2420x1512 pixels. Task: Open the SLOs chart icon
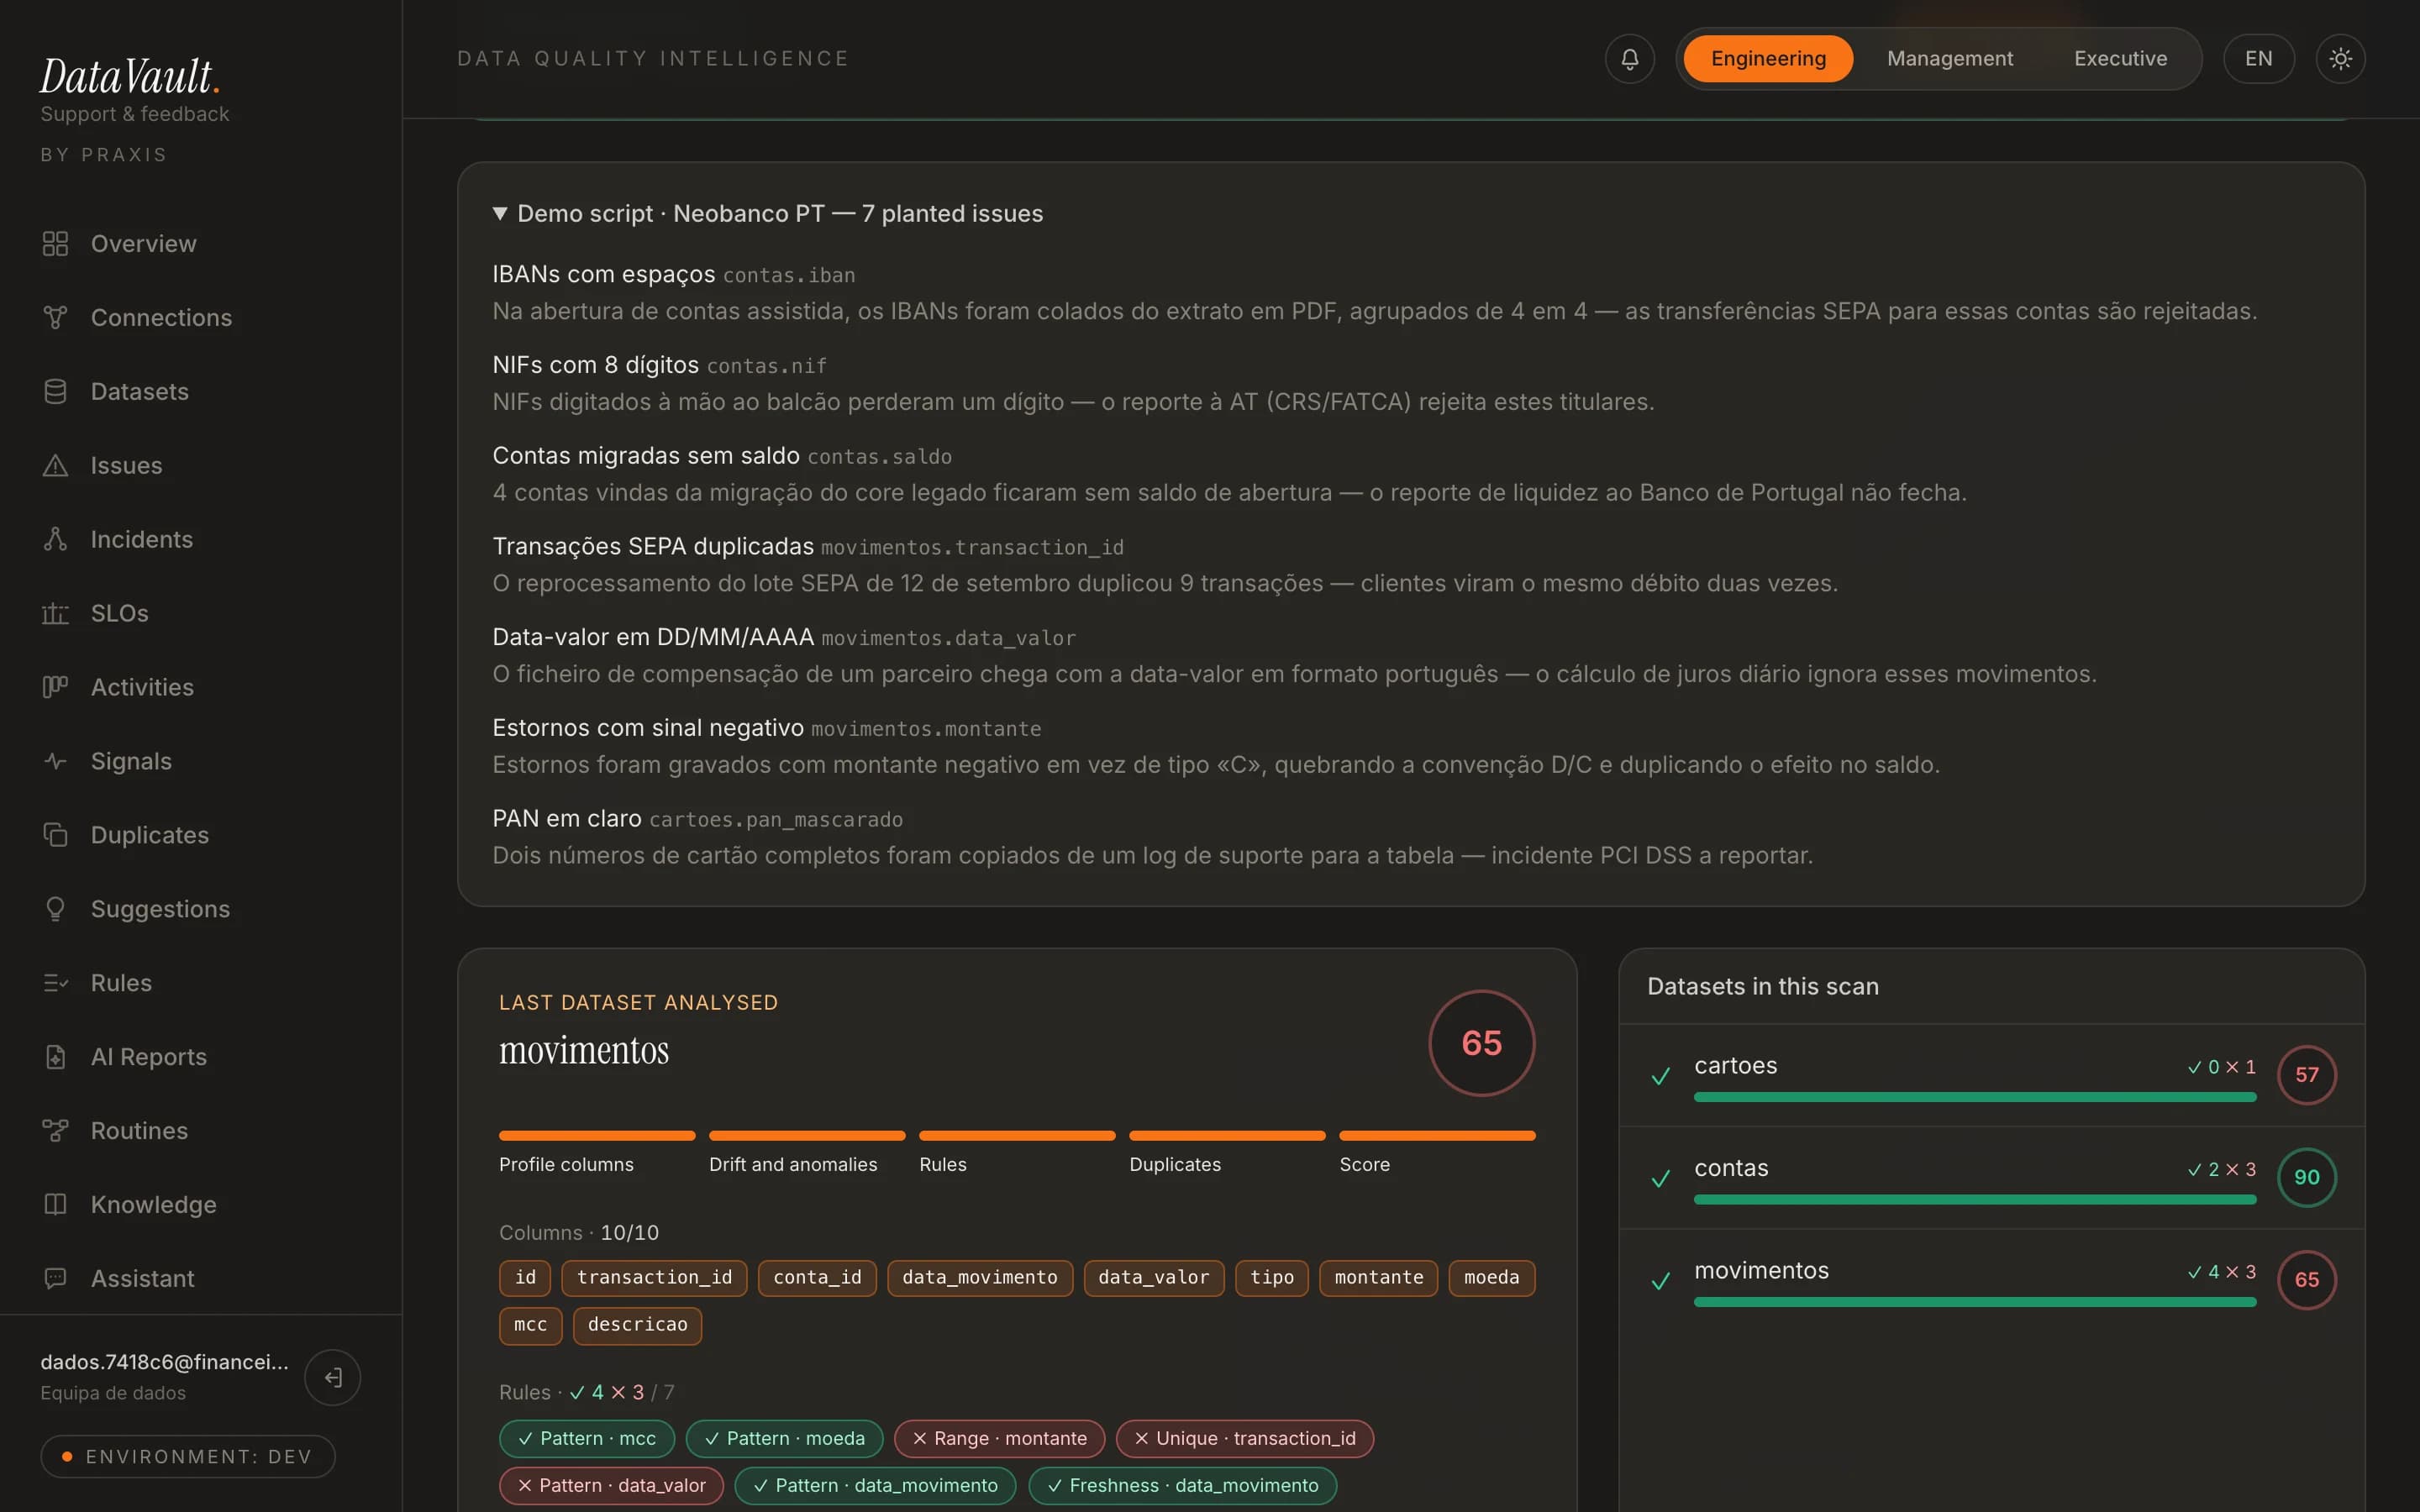pyautogui.click(x=55, y=614)
